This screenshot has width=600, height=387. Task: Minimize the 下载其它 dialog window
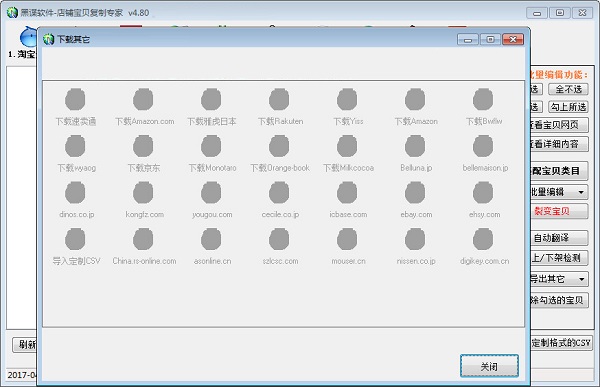468,39
